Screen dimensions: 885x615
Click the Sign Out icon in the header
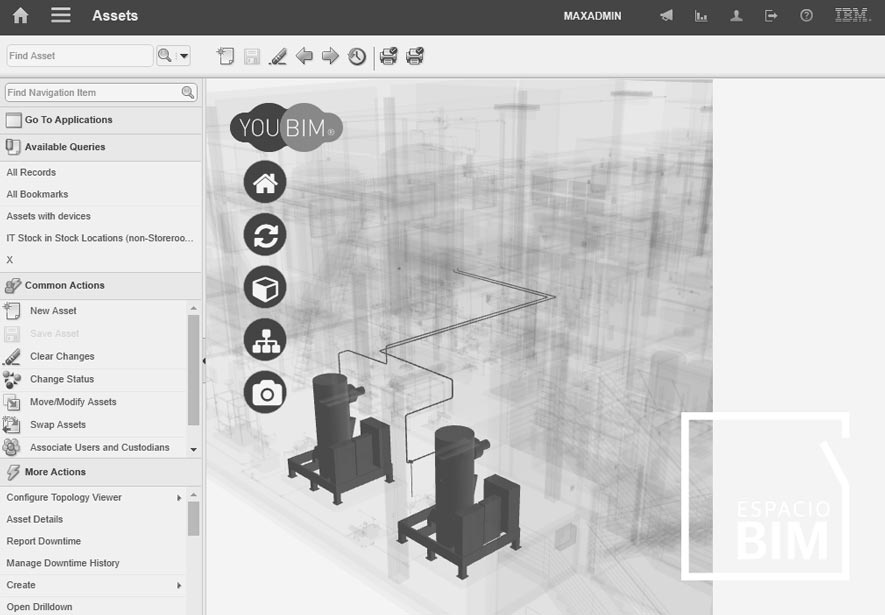[771, 15]
